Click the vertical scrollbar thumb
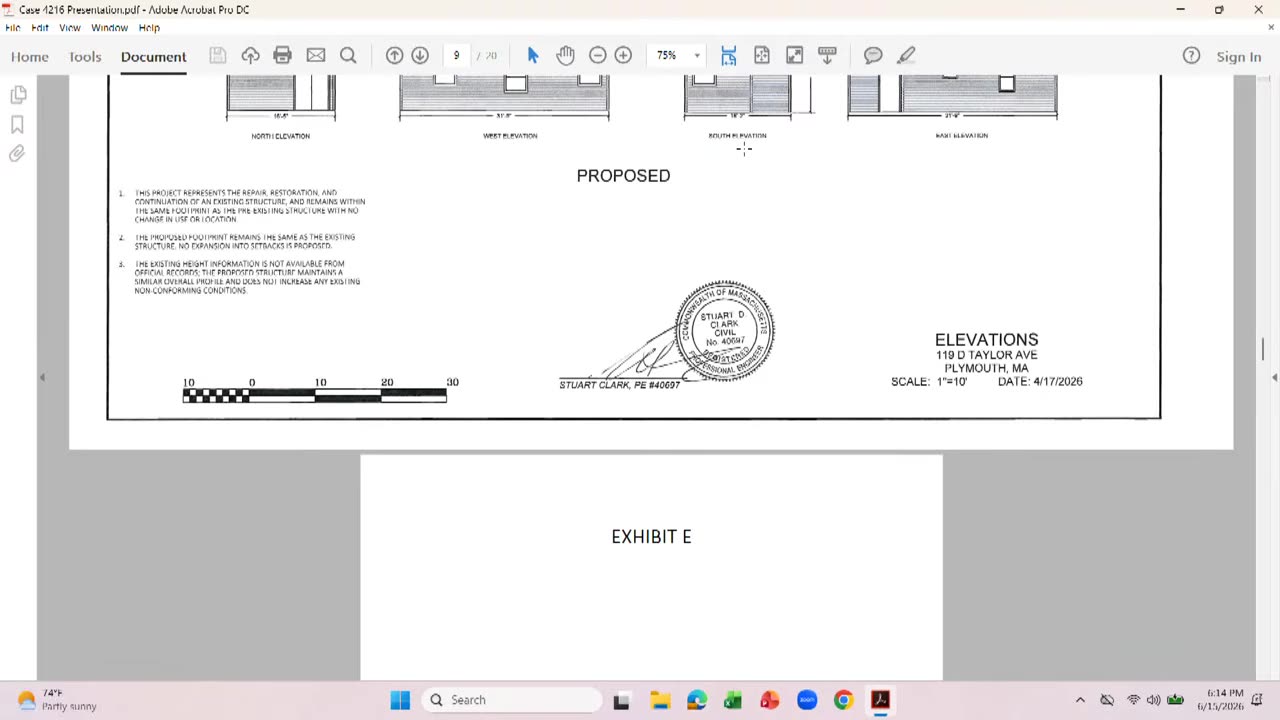This screenshot has height=720, width=1280. [x=1263, y=349]
